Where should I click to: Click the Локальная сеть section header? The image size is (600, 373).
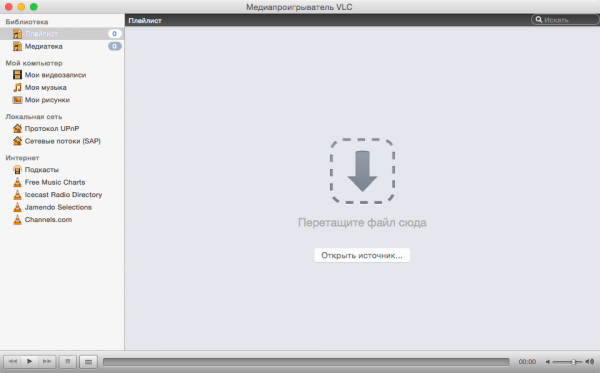34,116
